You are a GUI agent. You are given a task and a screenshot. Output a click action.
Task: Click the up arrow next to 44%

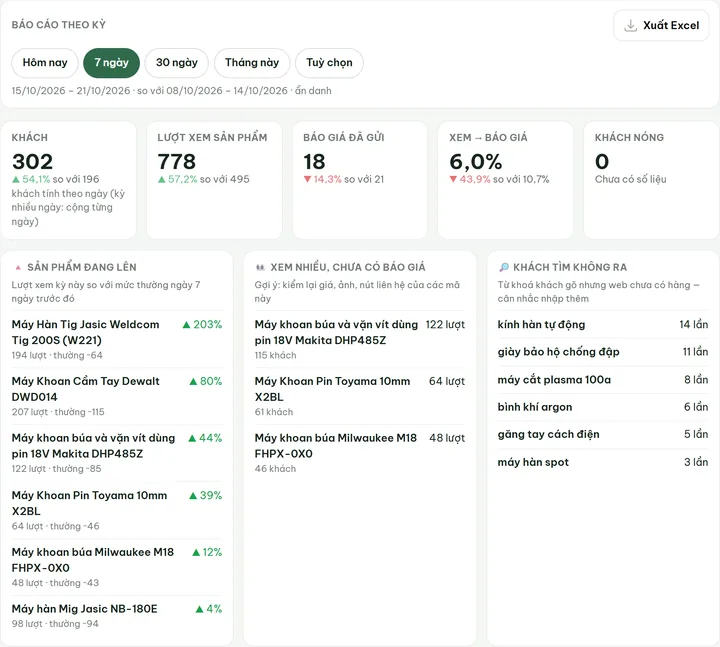point(192,439)
